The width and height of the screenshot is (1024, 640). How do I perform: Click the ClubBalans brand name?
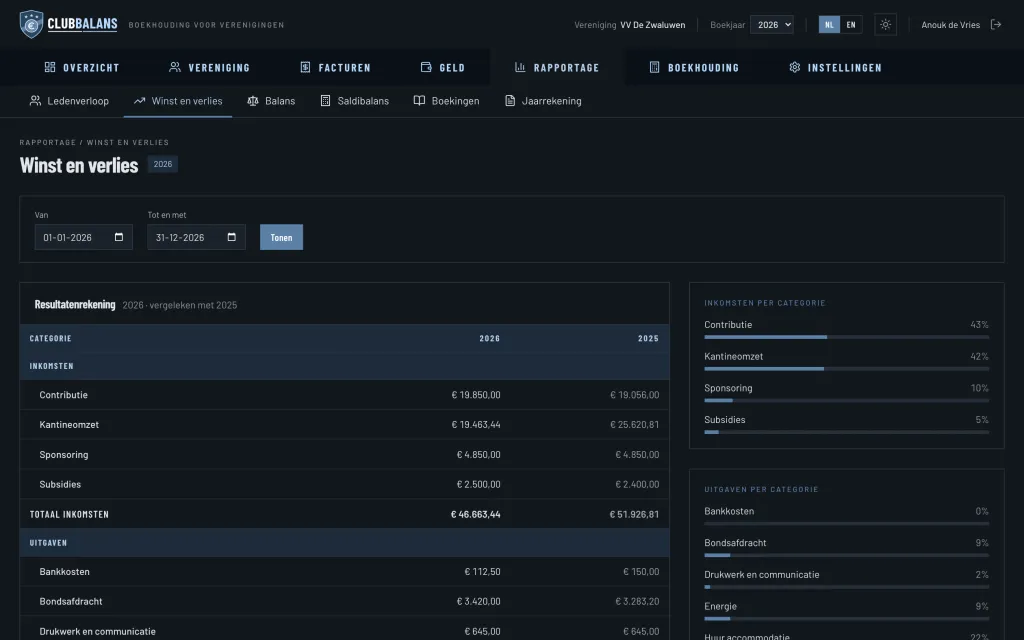pos(82,24)
